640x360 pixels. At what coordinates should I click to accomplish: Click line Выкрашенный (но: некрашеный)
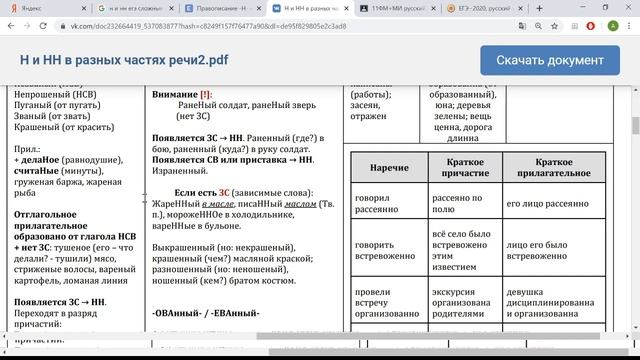click(224, 247)
